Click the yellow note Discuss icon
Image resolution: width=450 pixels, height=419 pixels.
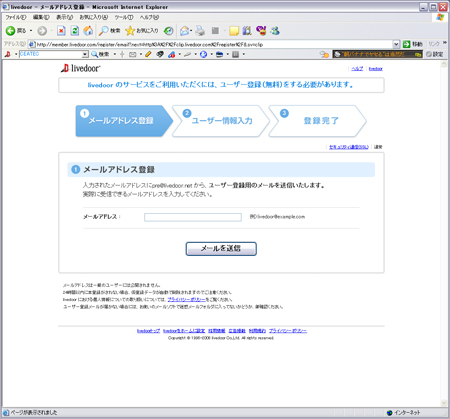point(234,31)
